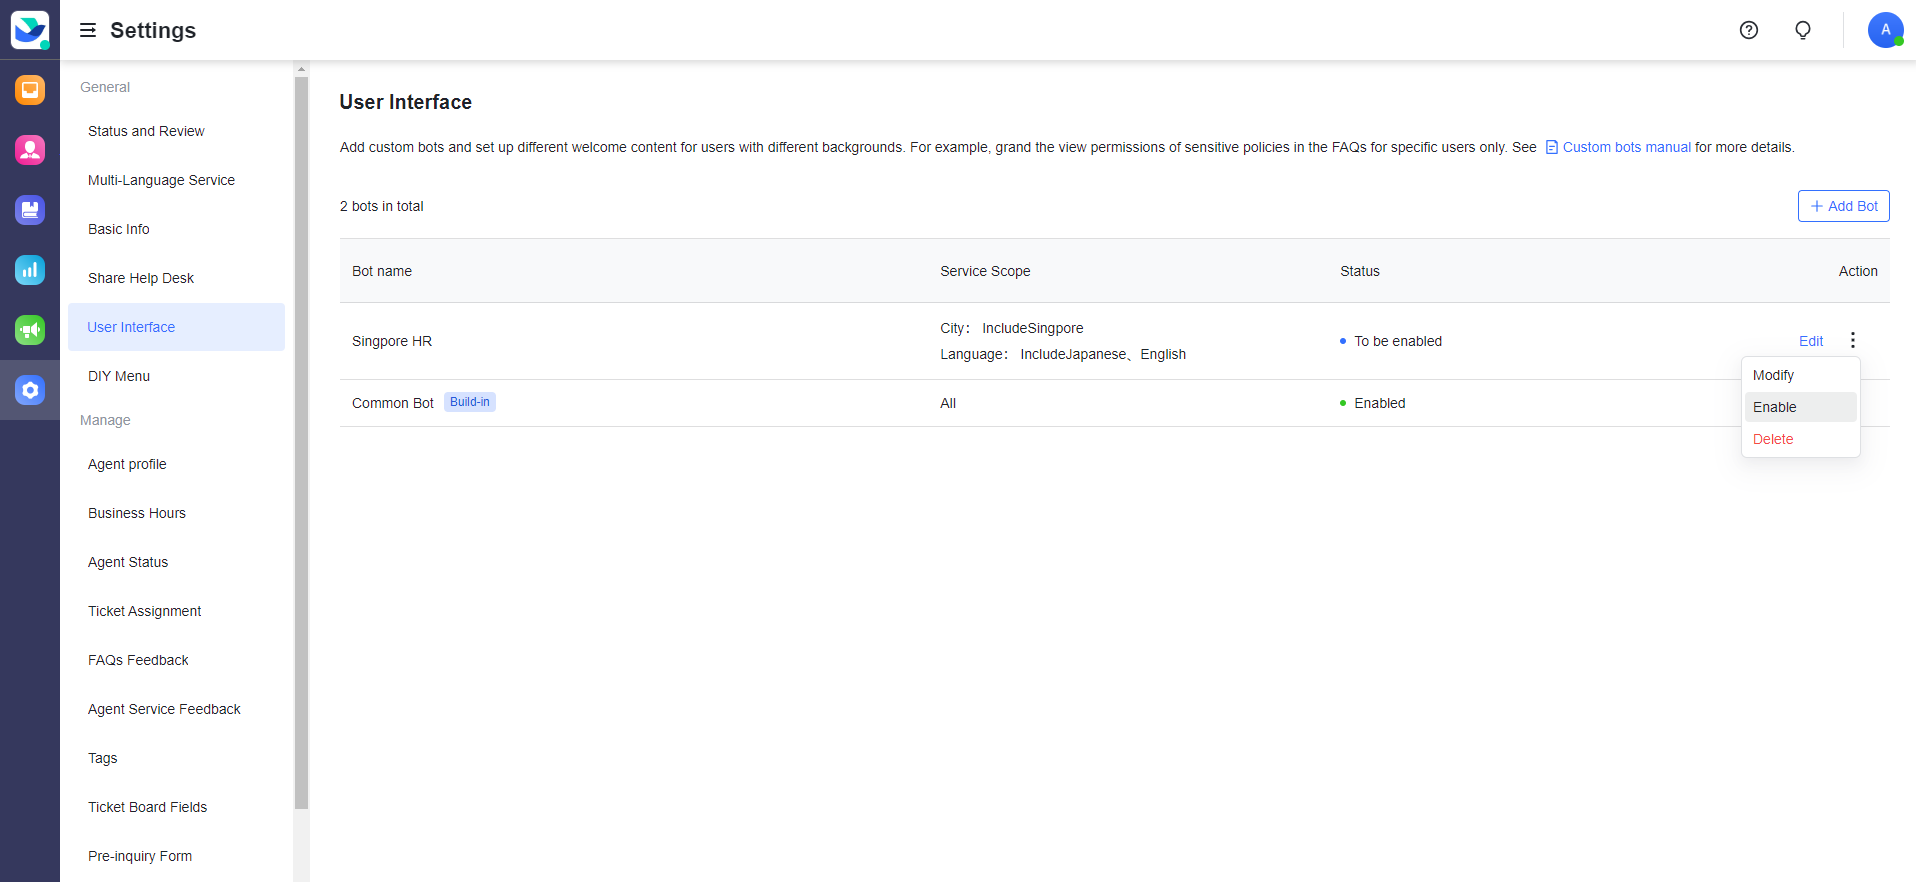Toggle the three-dot more menu for Singpore HR
Screen dimensions: 1916x882
pyautogui.click(x=1852, y=341)
